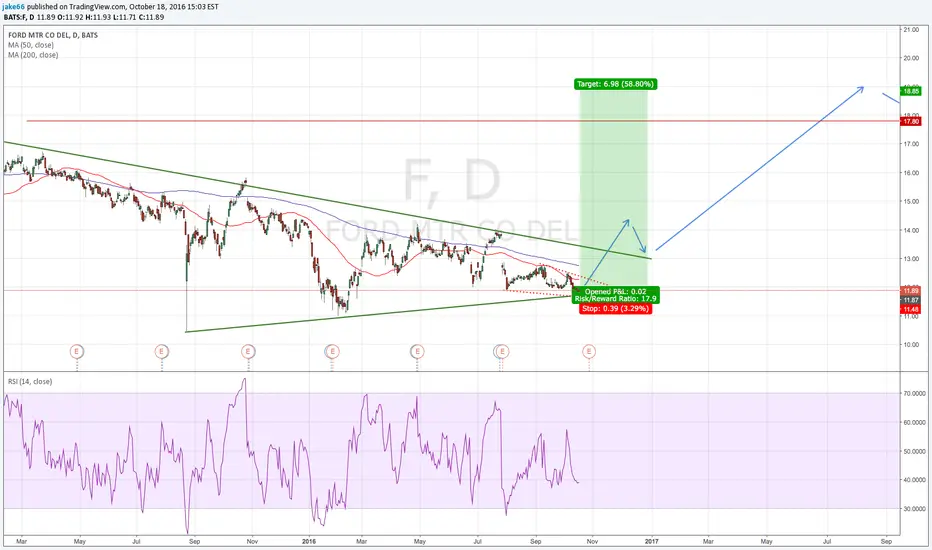932x550 pixels.
Task: Click the earnings E marker near November 2015
Action: (x=248, y=351)
